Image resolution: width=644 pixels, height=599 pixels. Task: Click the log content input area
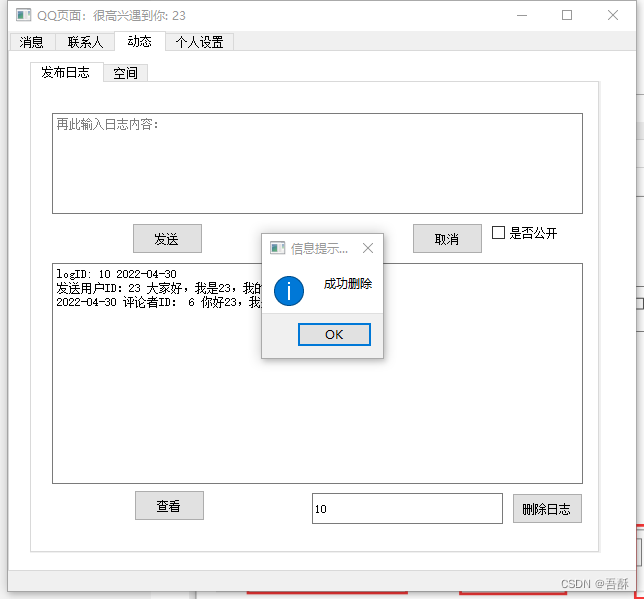point(317,164)
